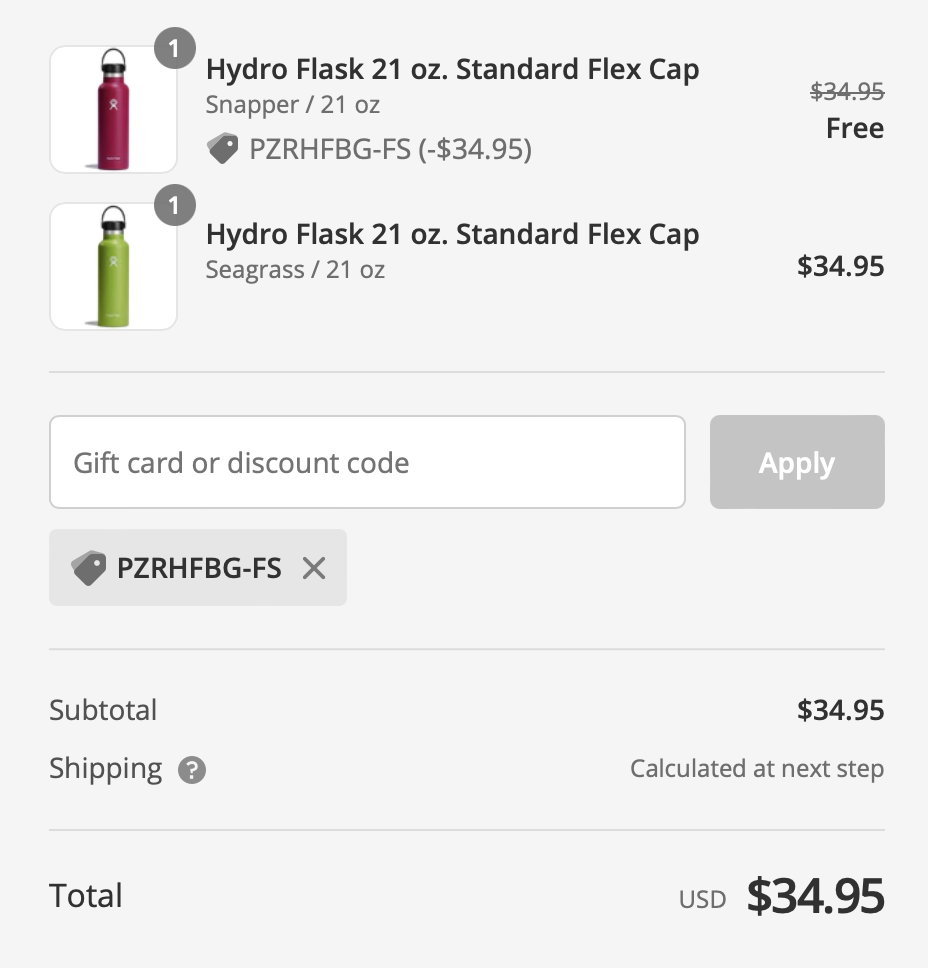Click the gift card or discount code field
The height and width of the screenshot is (968, 928).
pyautogui.click(x=367, y=462)
